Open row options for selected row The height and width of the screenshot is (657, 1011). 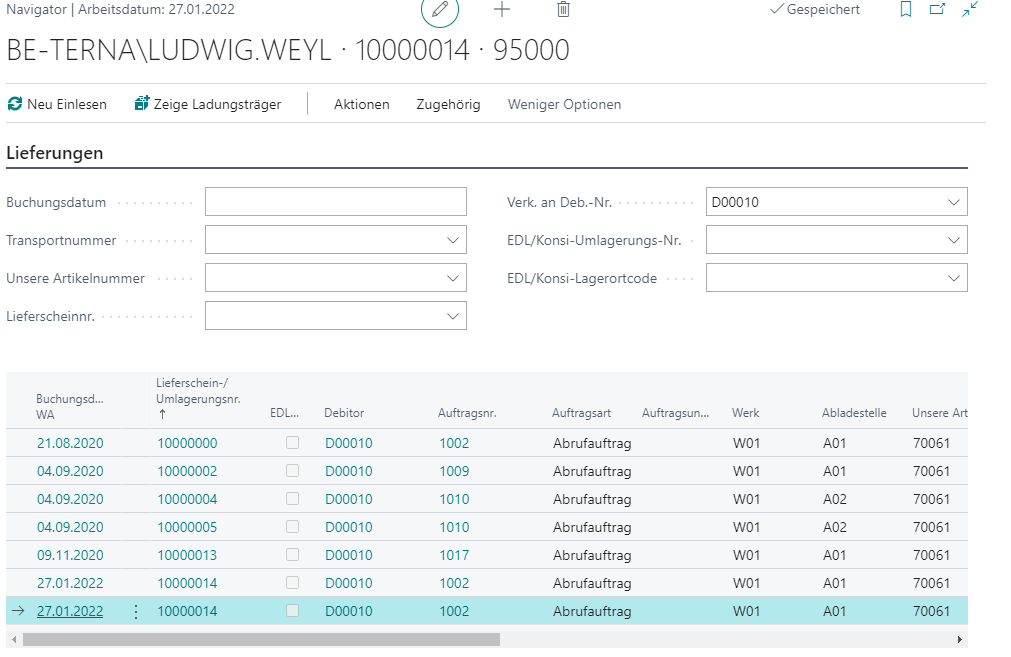click(x=136, y=611)
